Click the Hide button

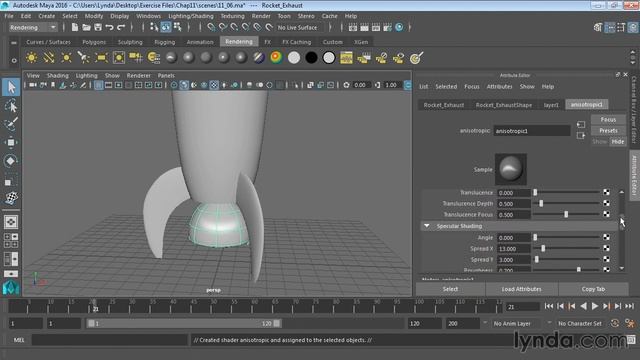pyautogui.click(x=618, y=142)
